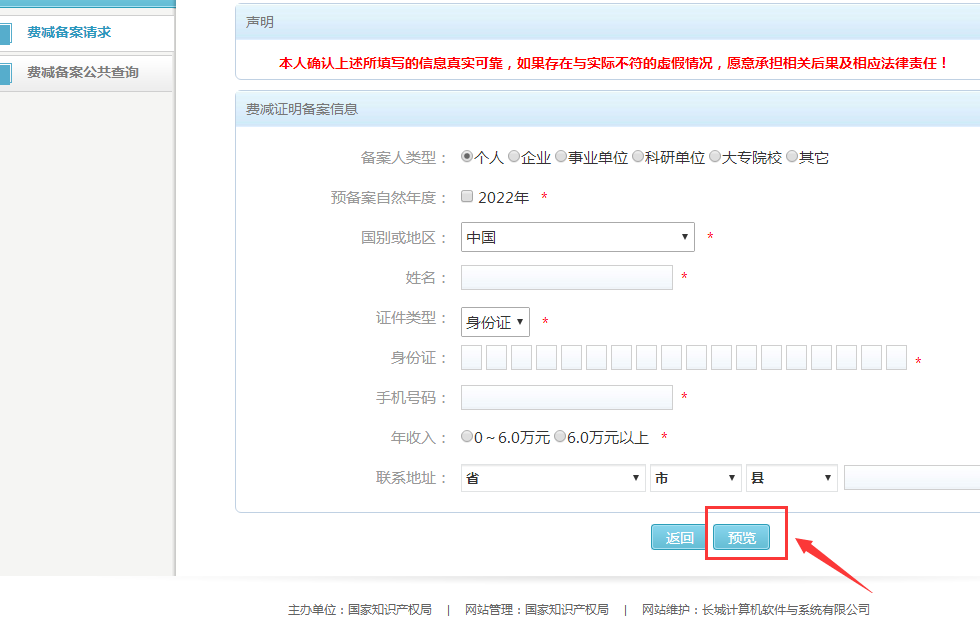Tick the 2022年 checkbox

[467, 197]
